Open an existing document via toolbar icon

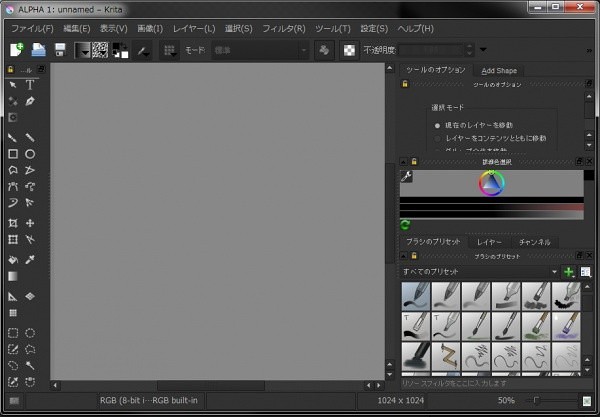pyautogui.click(x=38, y=50)
